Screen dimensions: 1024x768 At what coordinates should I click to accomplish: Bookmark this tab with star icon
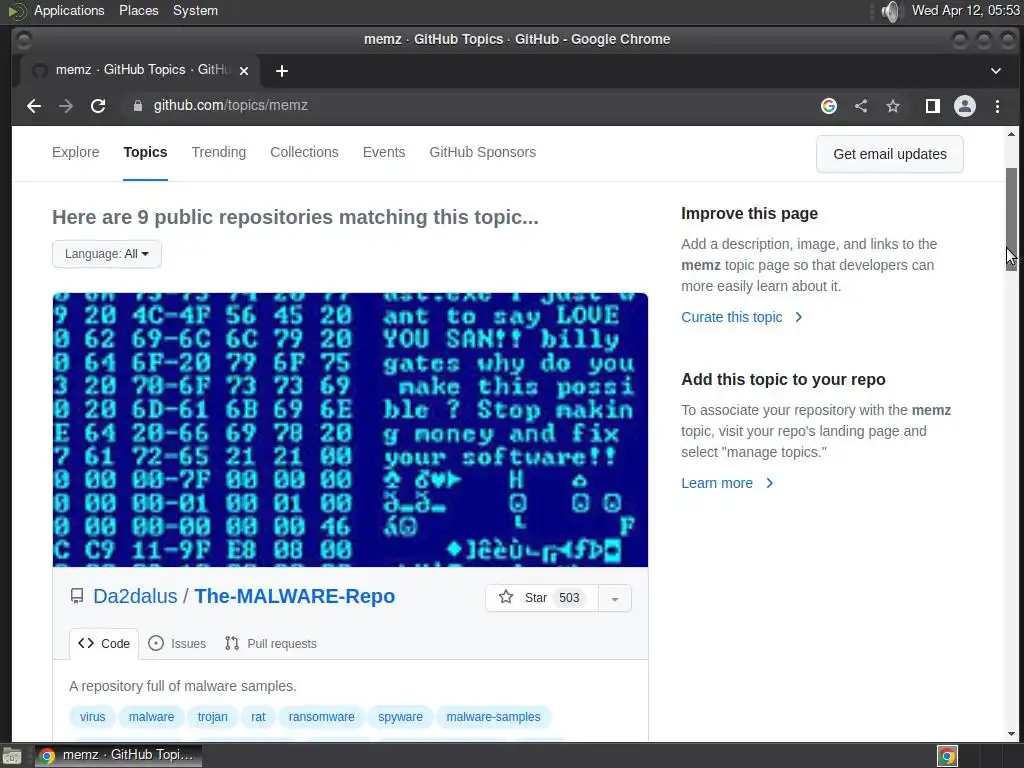pos(893,106)
